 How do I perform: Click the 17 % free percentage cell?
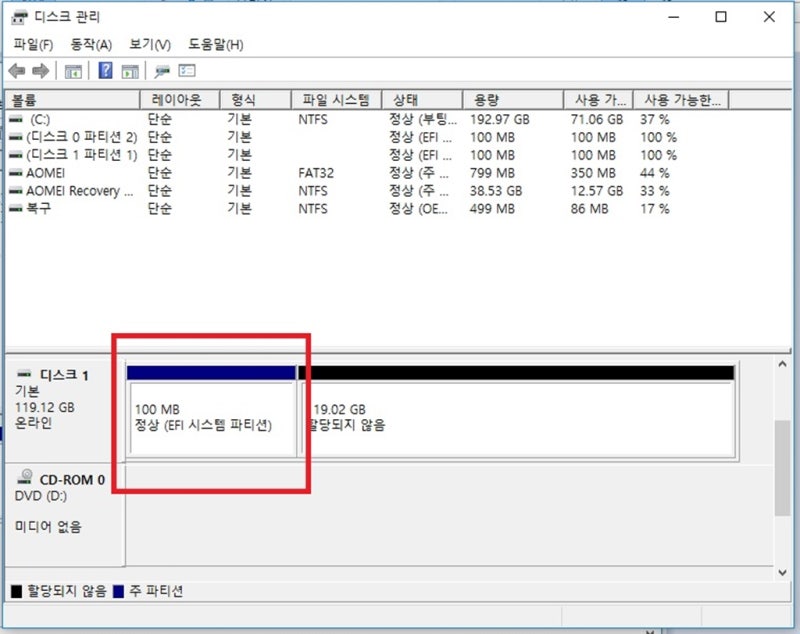click(x=655, y=209)
